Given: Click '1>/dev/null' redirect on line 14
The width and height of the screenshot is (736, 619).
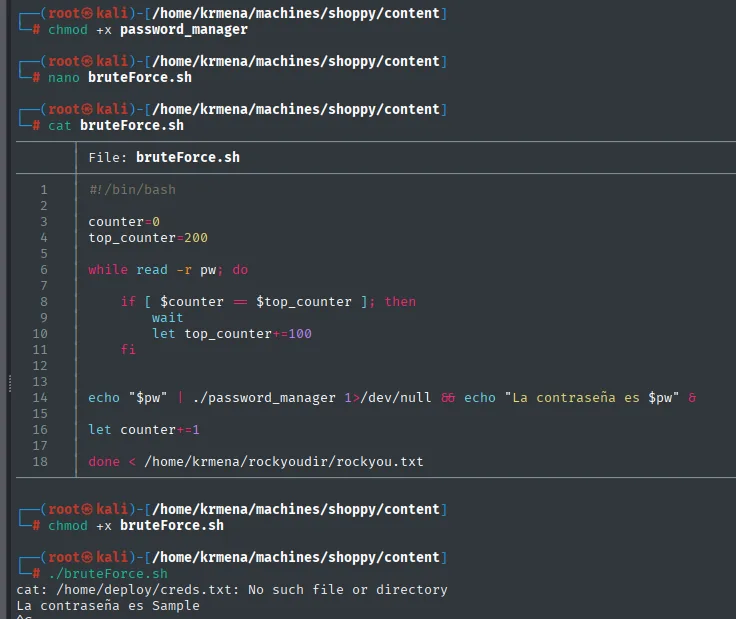Looking at the screenshot, I should 388,398.
